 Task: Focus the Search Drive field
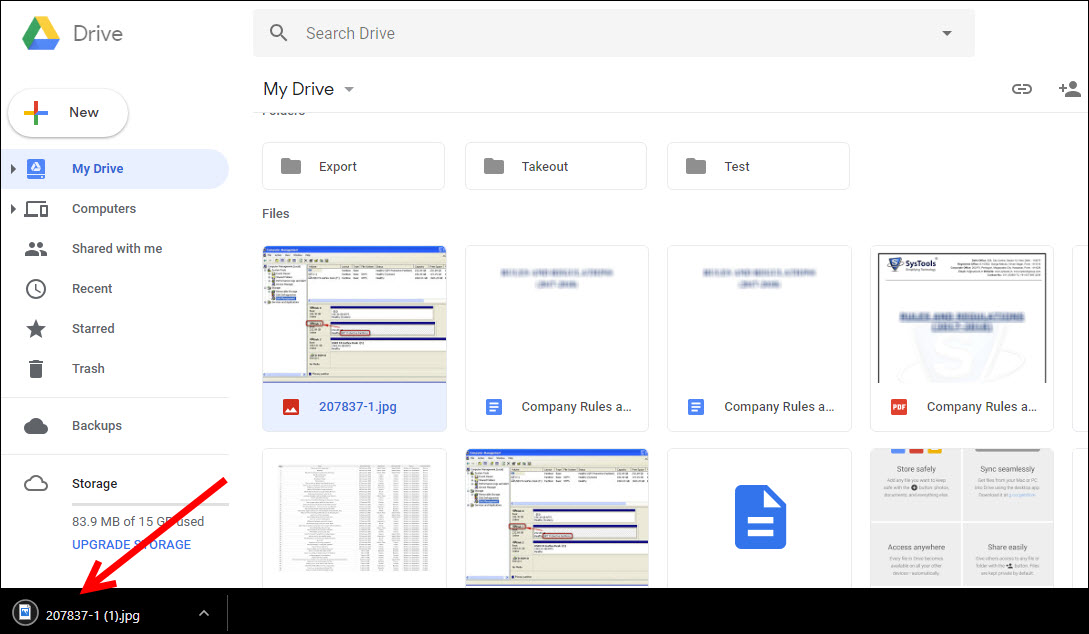click(x=614, y=33)
